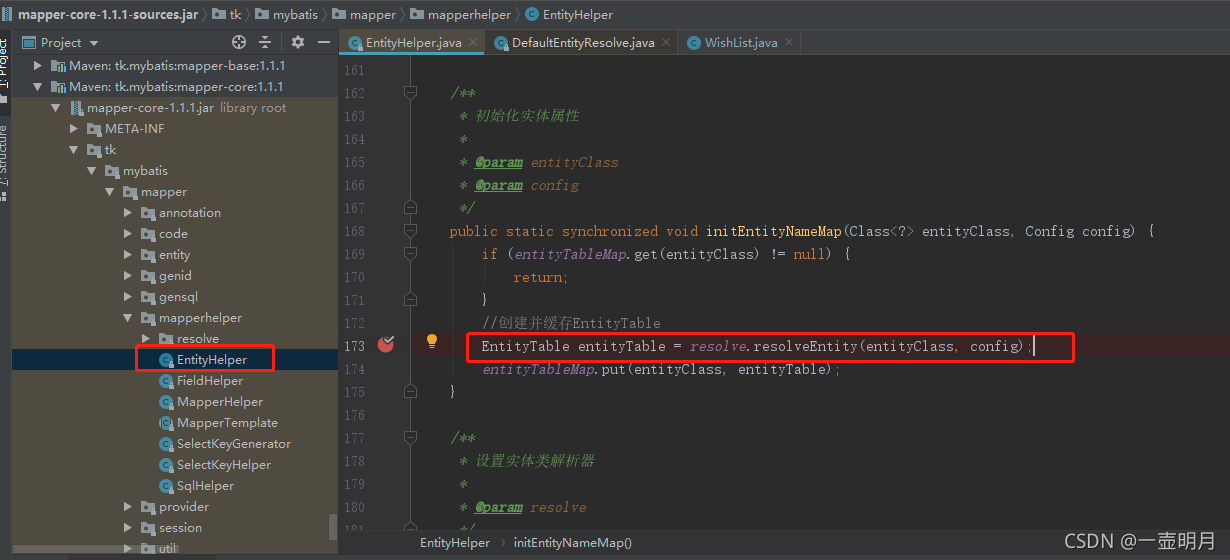The image size is (1230, 560).
Task: Click the locate/scroll-from-source target icon
Action: click(x=239, y=42)
